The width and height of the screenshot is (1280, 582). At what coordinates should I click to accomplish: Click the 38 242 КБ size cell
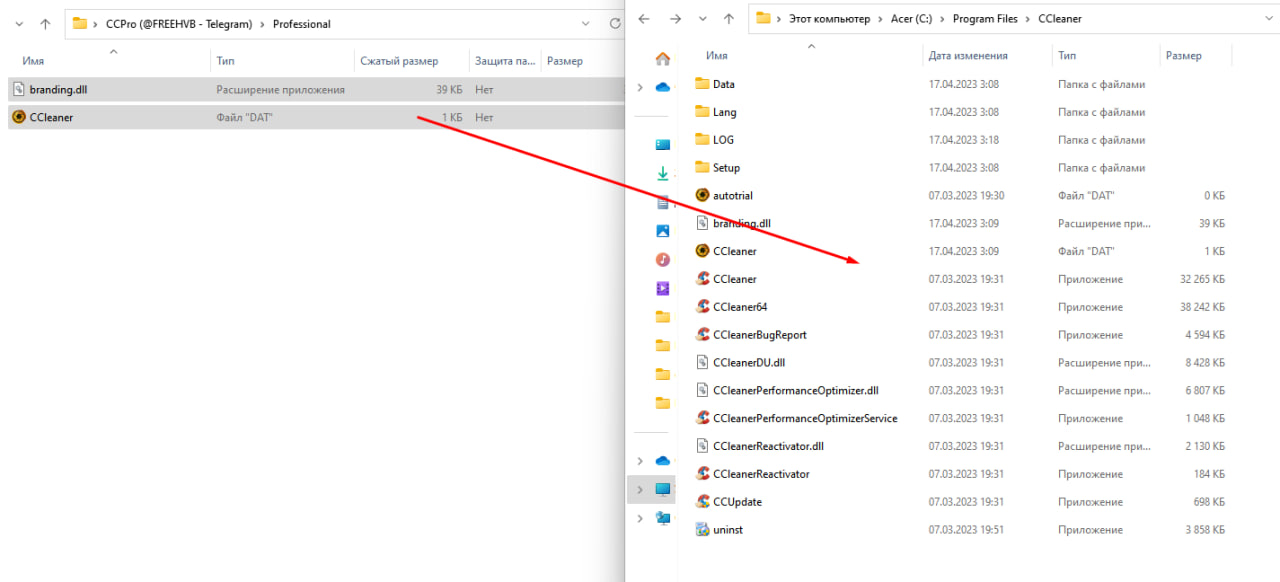pyautogui.click(x=1202, y=307)
